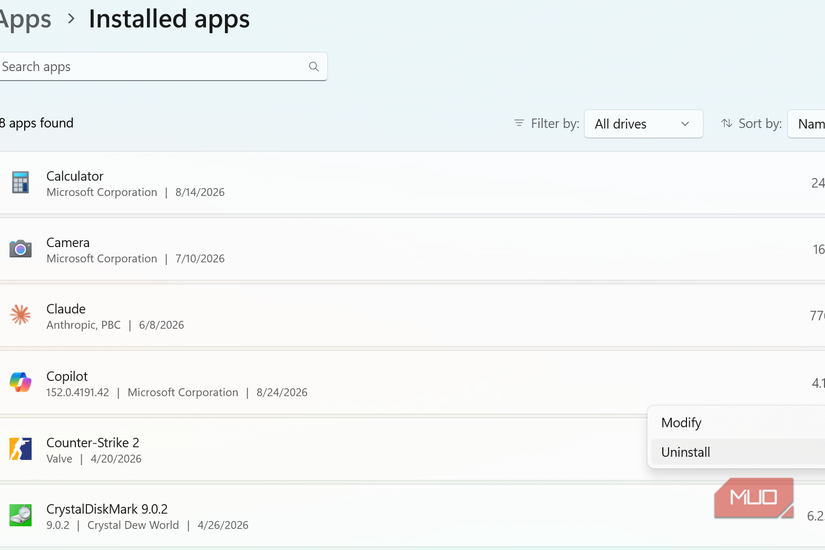Image resolution: width=825 pixels, height=550 pixels.
Task: Select the Claude app name
Action: pos(66,309)
